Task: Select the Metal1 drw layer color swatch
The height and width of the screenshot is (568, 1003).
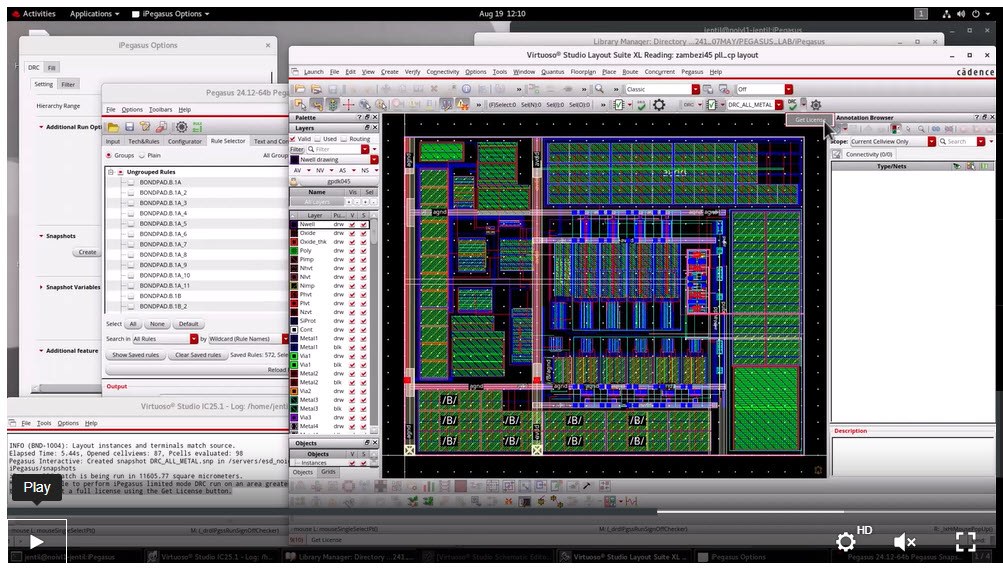Action: tap(295, 339)
